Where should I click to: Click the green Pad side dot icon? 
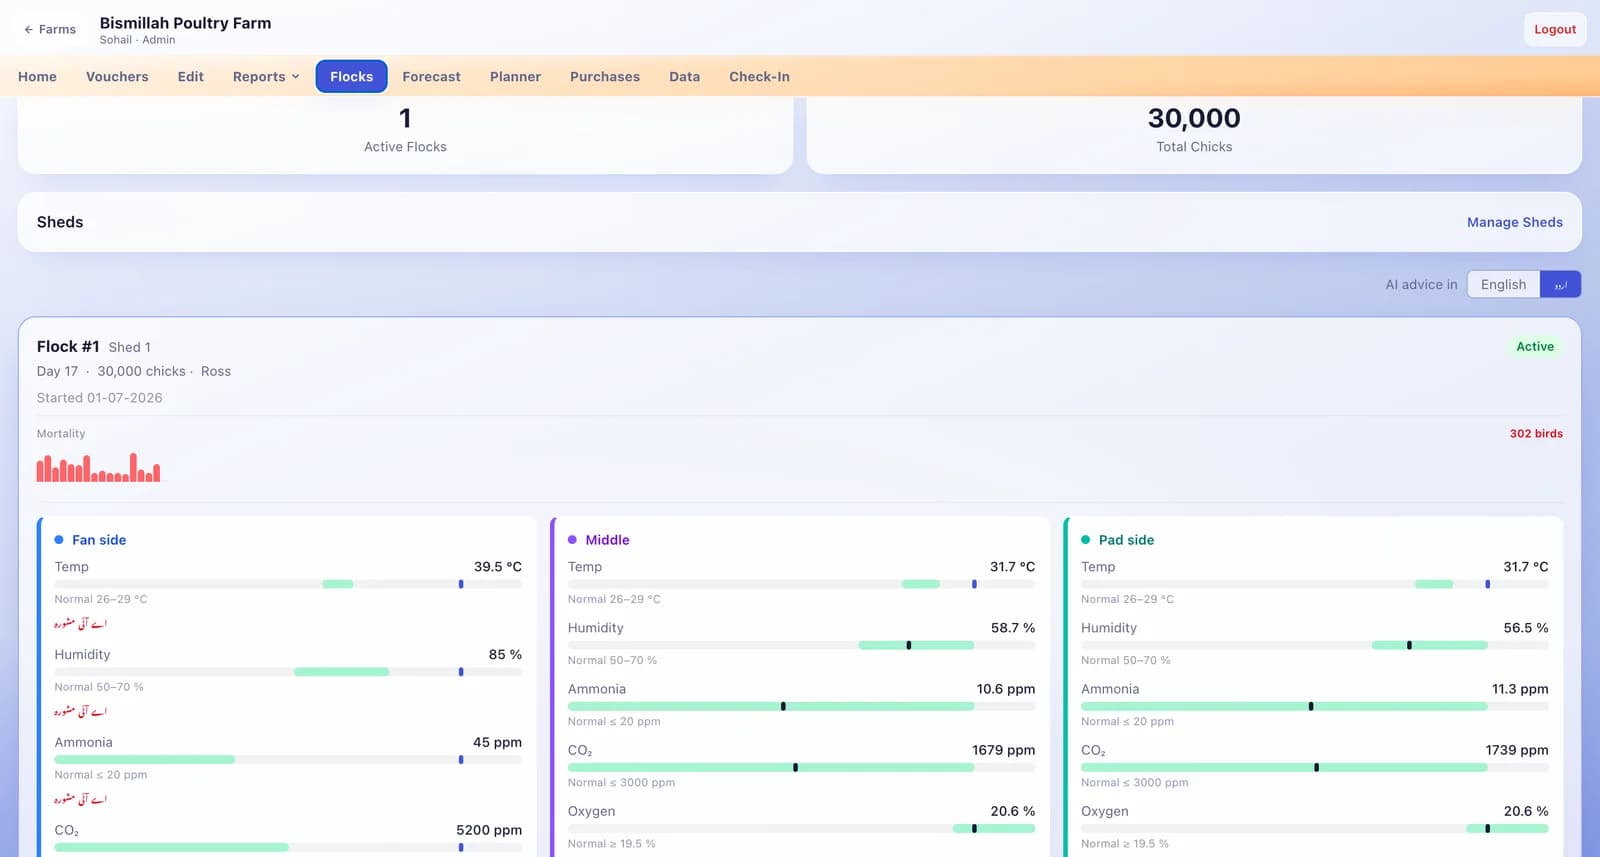[x=1086, y=540]
